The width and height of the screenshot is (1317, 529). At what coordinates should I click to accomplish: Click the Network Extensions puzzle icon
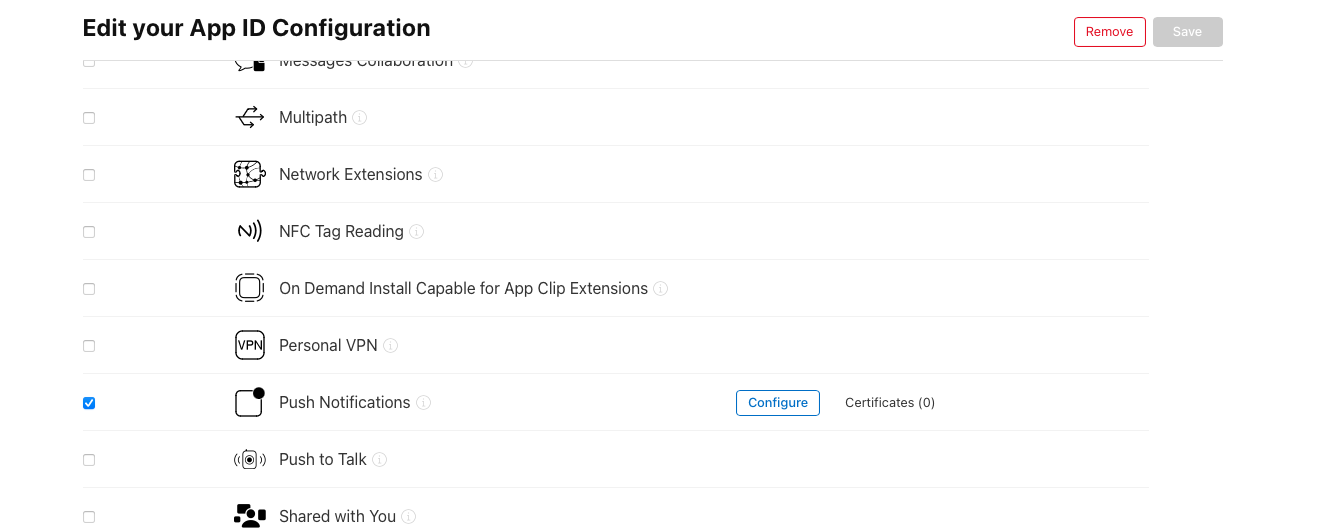(249, 175)
